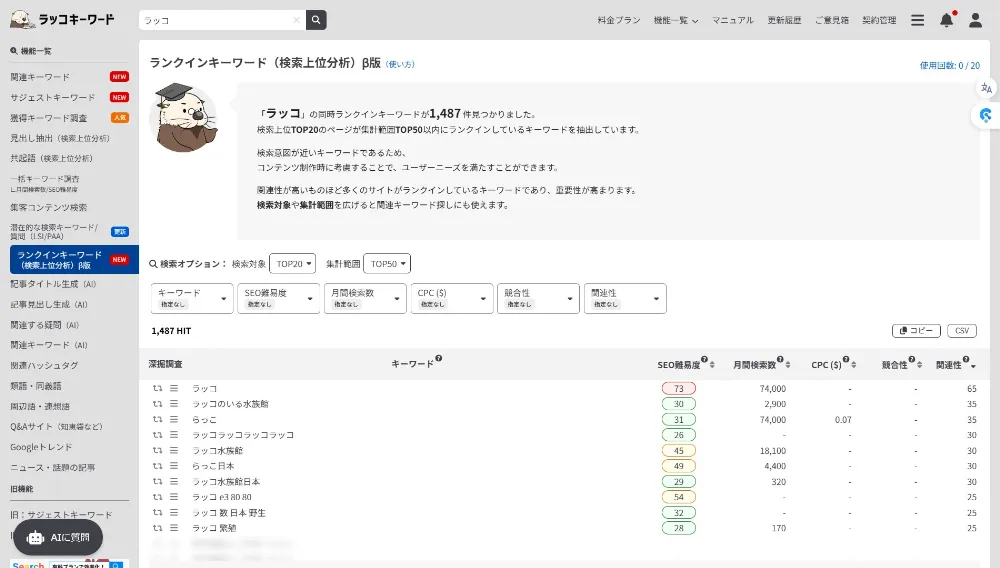Open the hamburger menu icon
The width and height of the screenshot is (1000, 568).
pyautogui.click(x=917, y=20)
